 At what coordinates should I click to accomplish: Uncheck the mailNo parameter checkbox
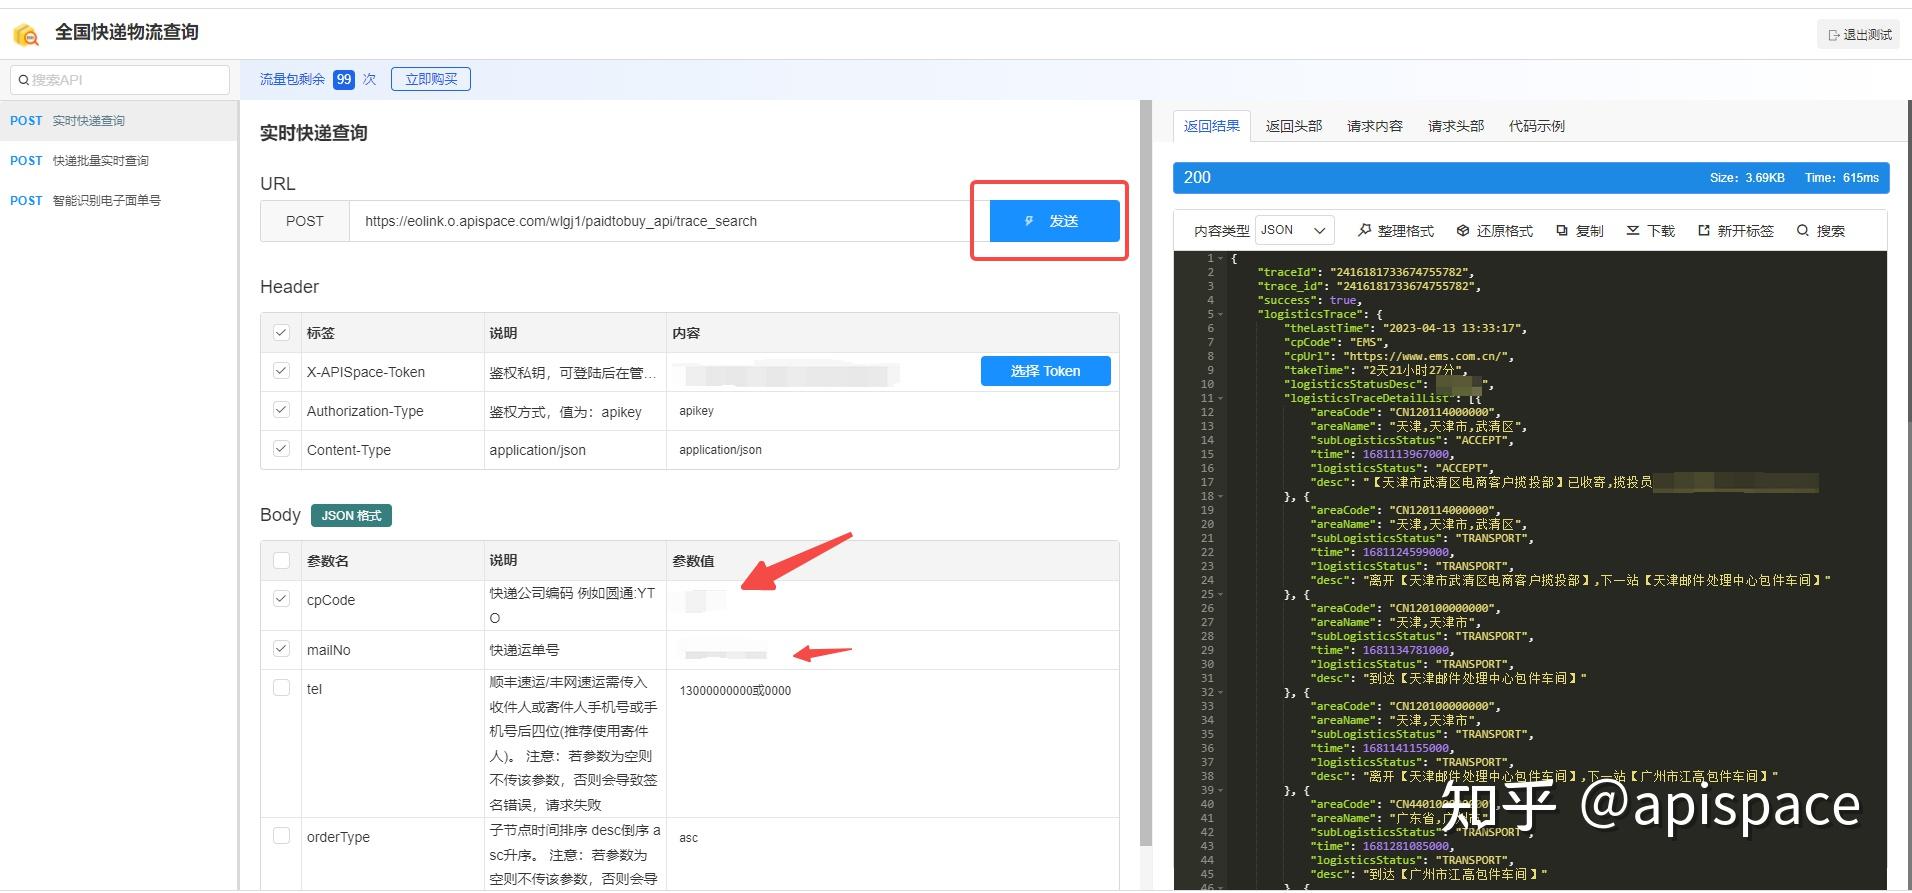click(281, 649)
